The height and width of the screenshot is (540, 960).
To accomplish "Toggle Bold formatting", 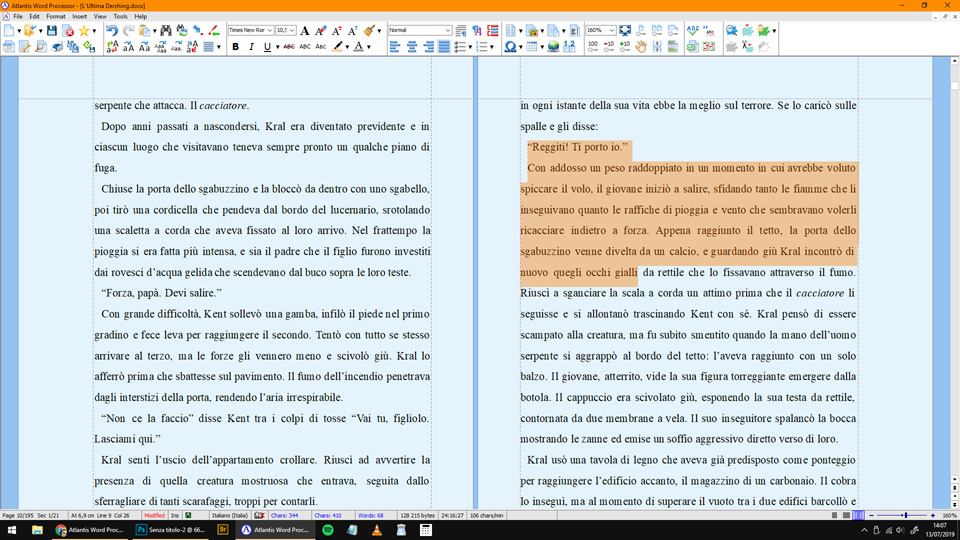I will tap(236, 47).
